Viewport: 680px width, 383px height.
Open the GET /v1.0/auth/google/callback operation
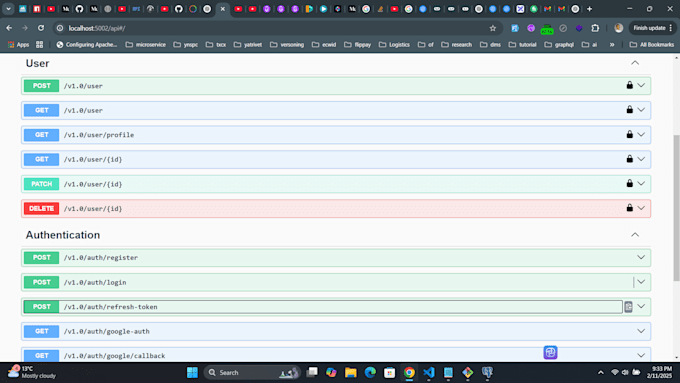(336, 355)
